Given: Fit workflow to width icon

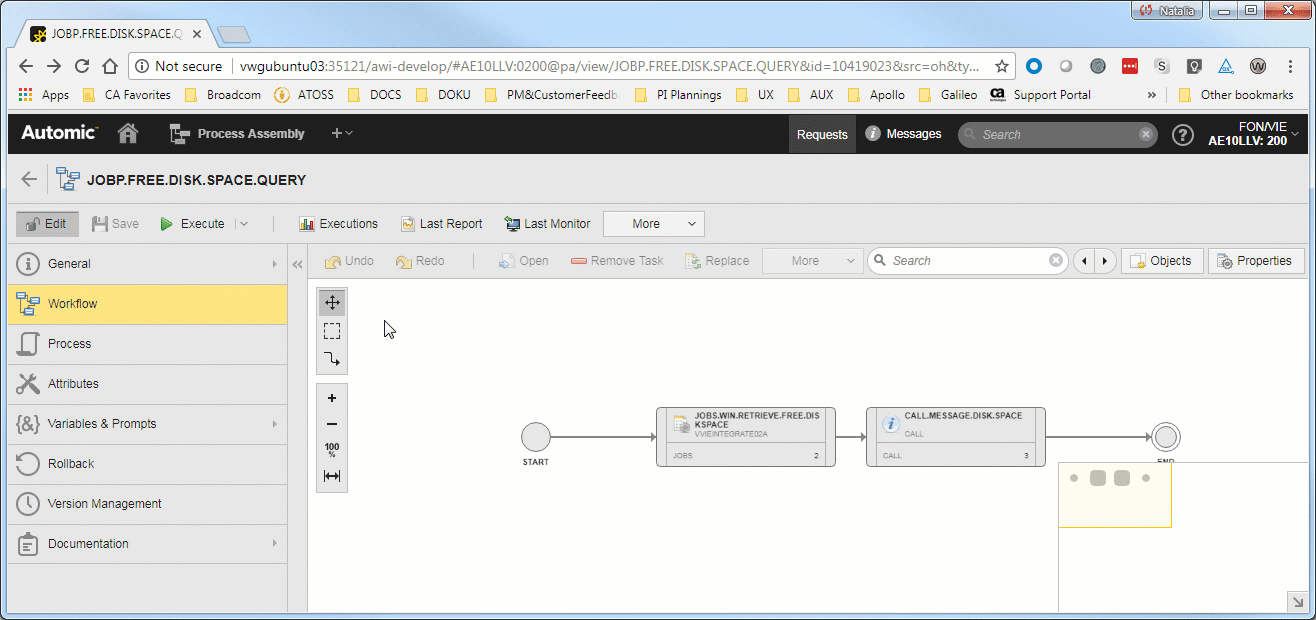Looking at the screenshot, I should pyautogui.click(x=332, y=476).
